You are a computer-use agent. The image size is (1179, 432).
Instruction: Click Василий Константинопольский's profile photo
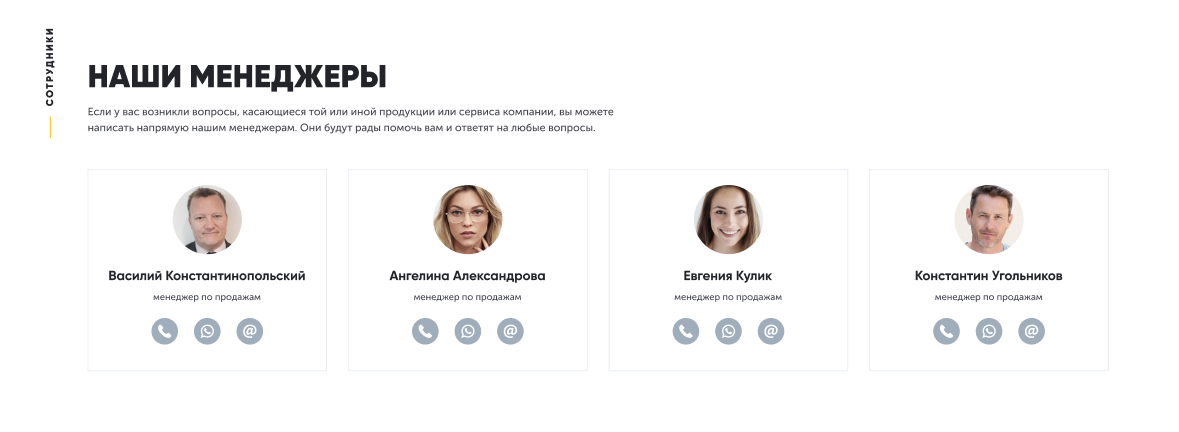207,219
